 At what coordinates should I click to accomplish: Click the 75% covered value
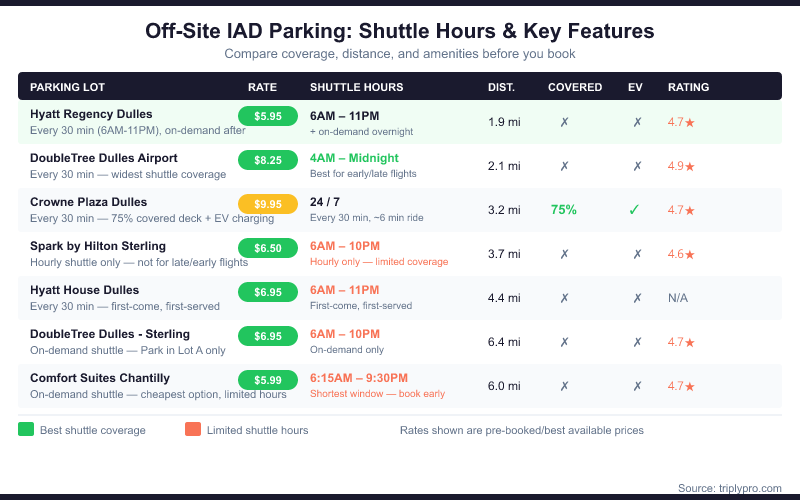pyautogui.click(x=564, y=210)
